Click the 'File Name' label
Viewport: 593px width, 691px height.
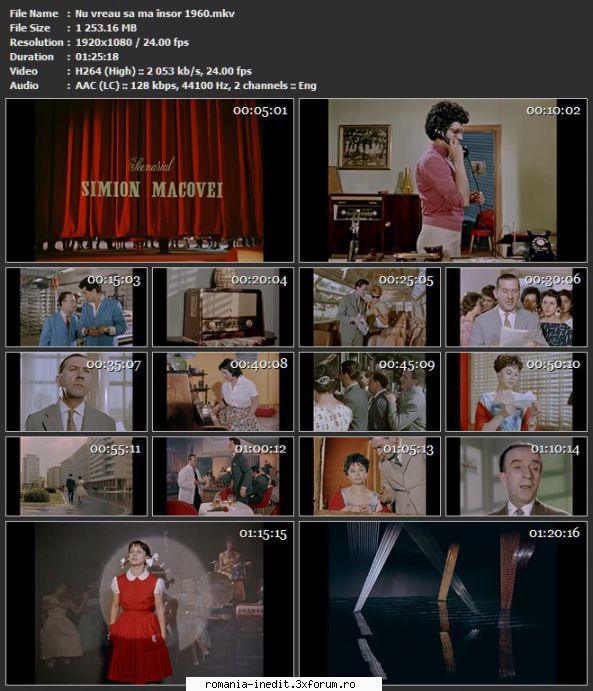pyautogui.click(x=34, y=14)
